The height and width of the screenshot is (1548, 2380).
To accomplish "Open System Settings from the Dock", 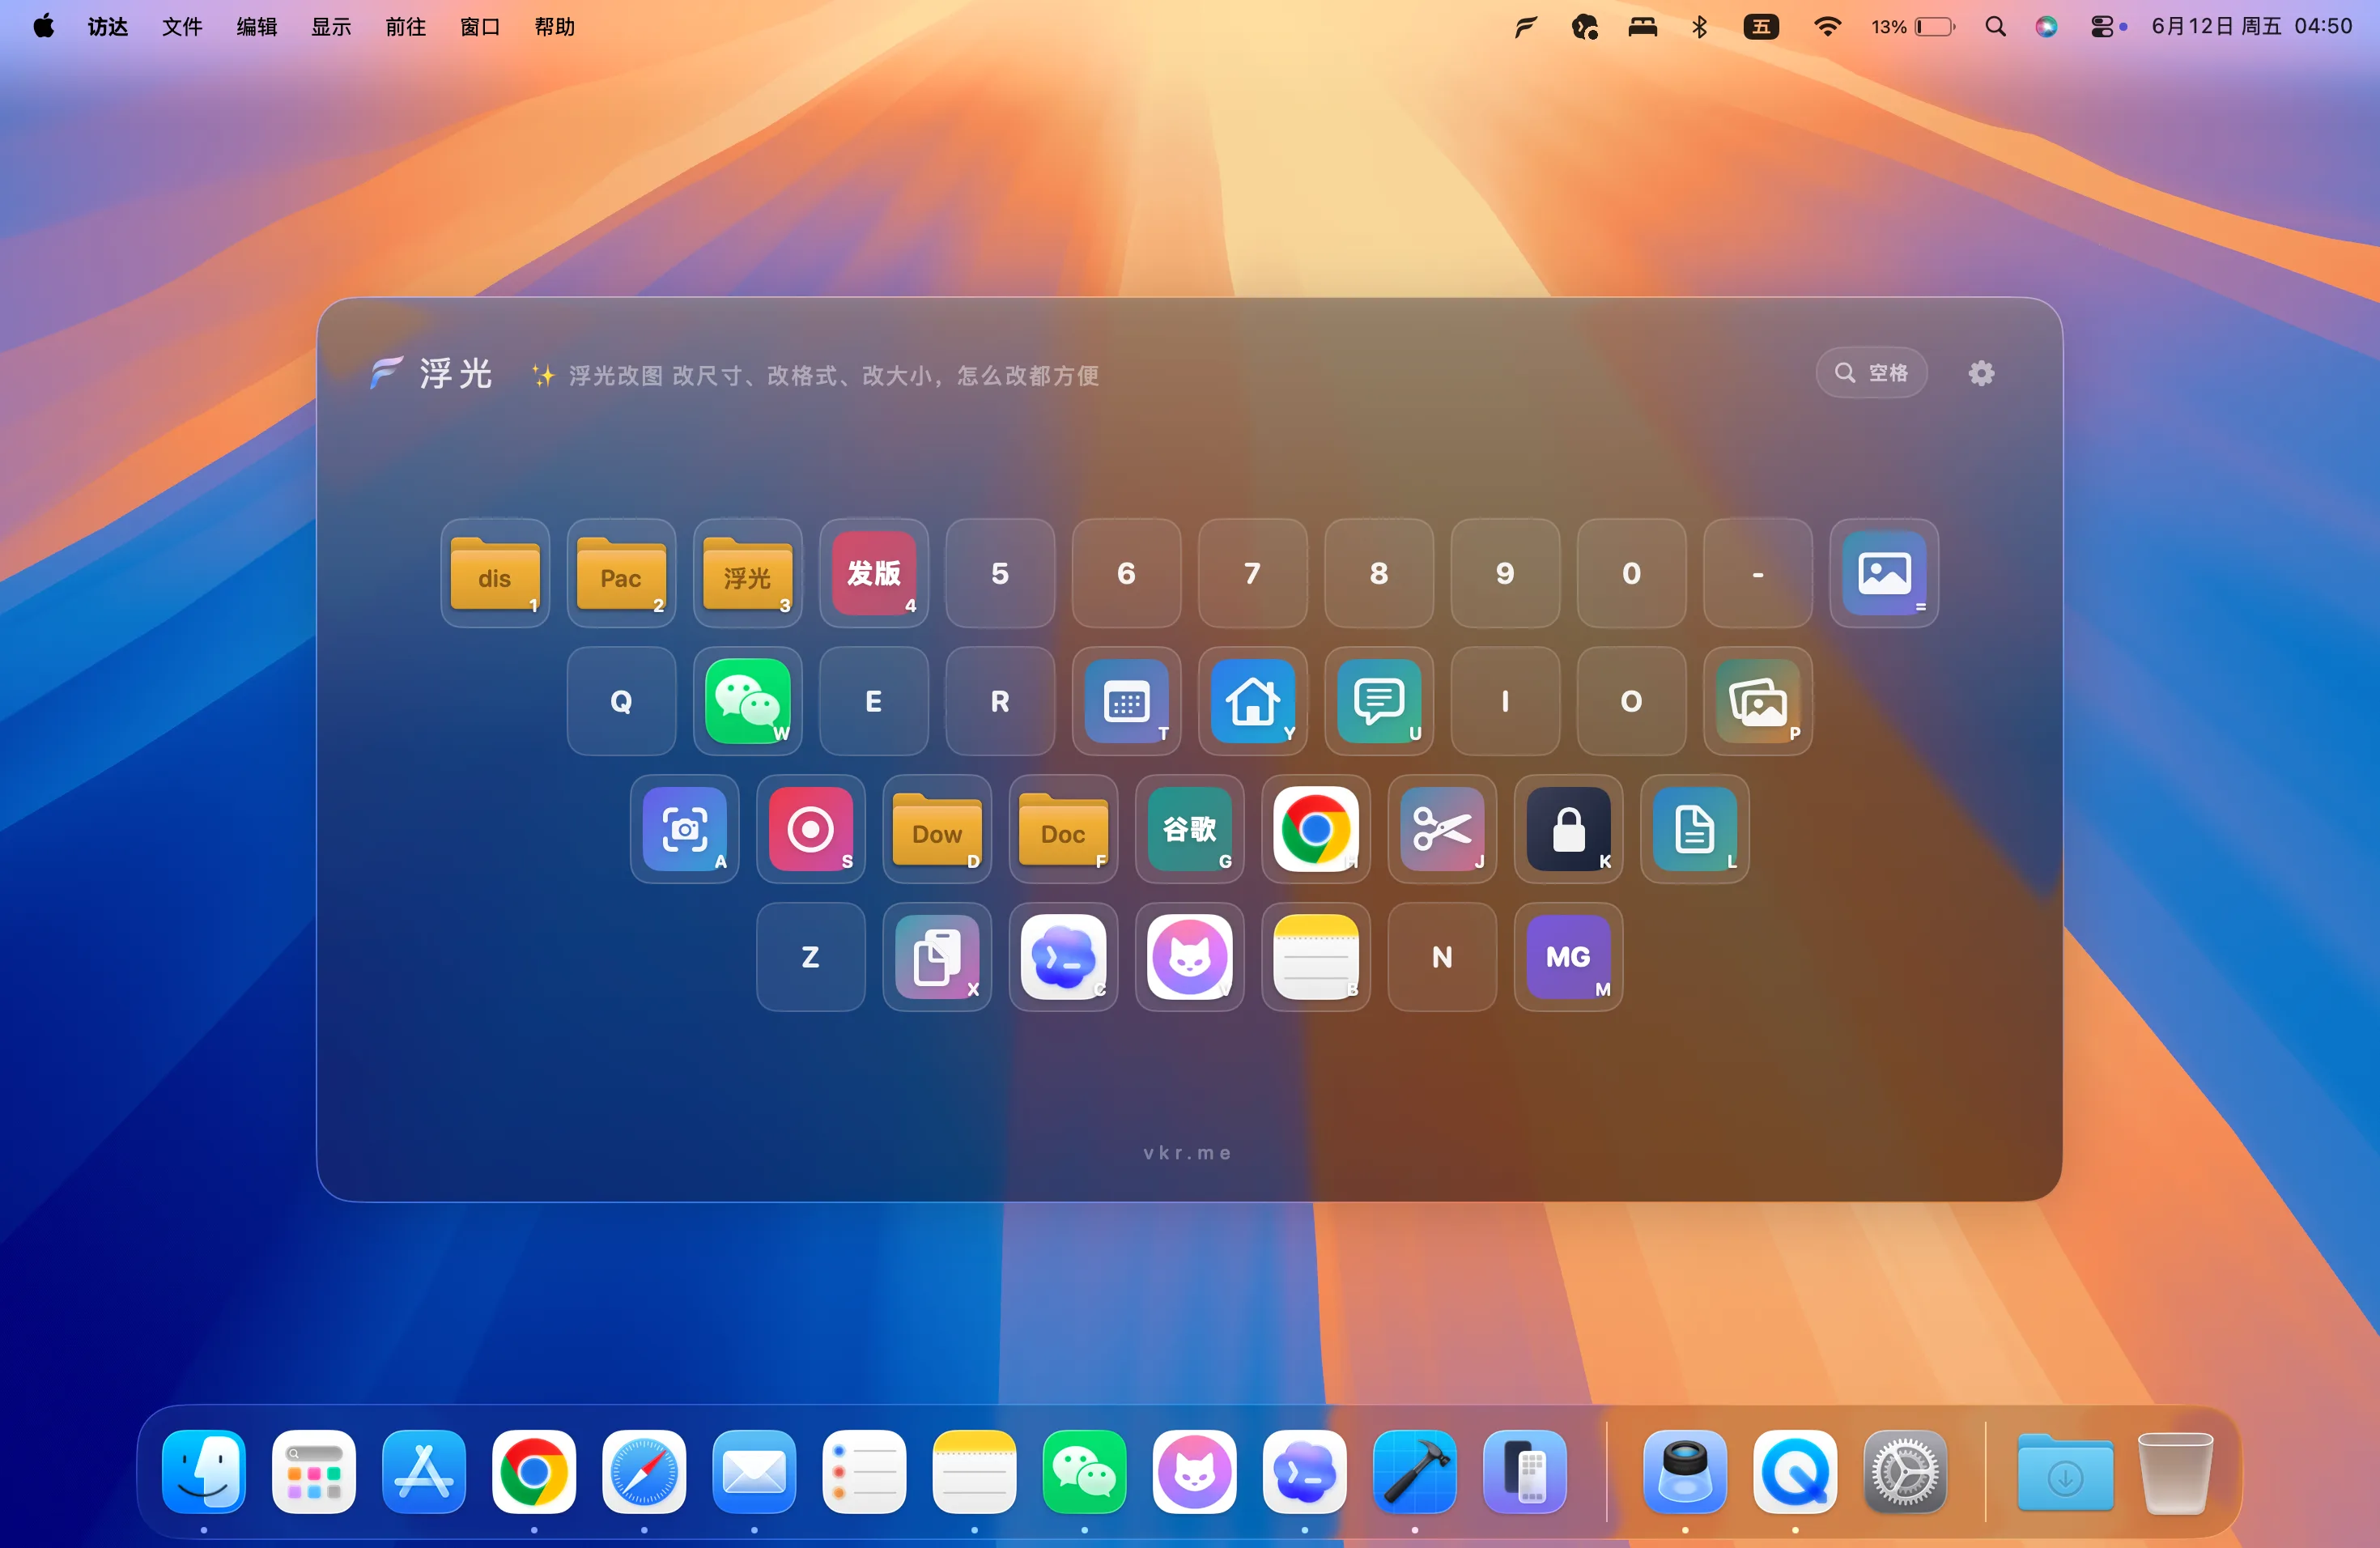I will 1905,1471.
